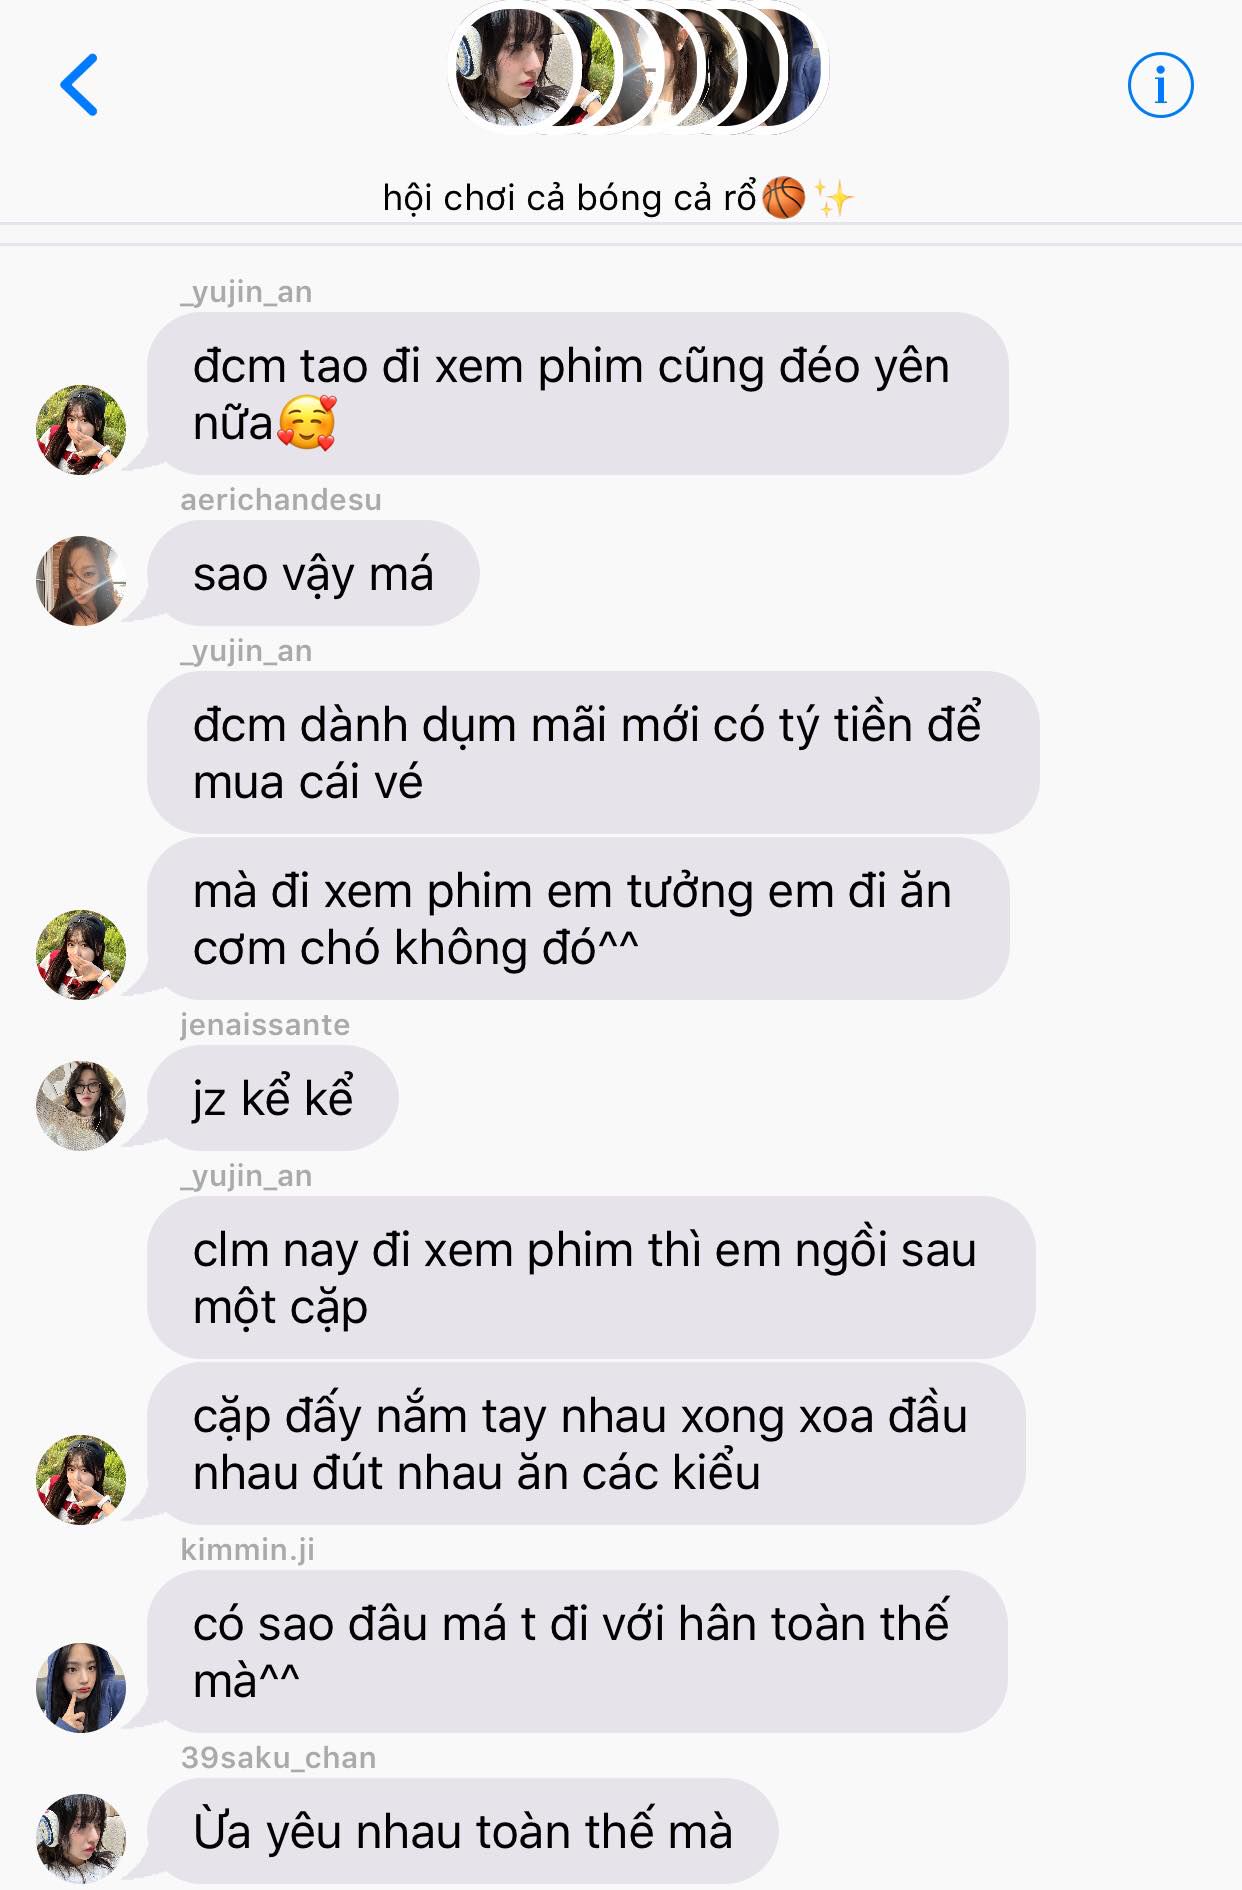Tap the kimmin.ji sender name label
1242x1890 pixels.
click(247, 1549)
